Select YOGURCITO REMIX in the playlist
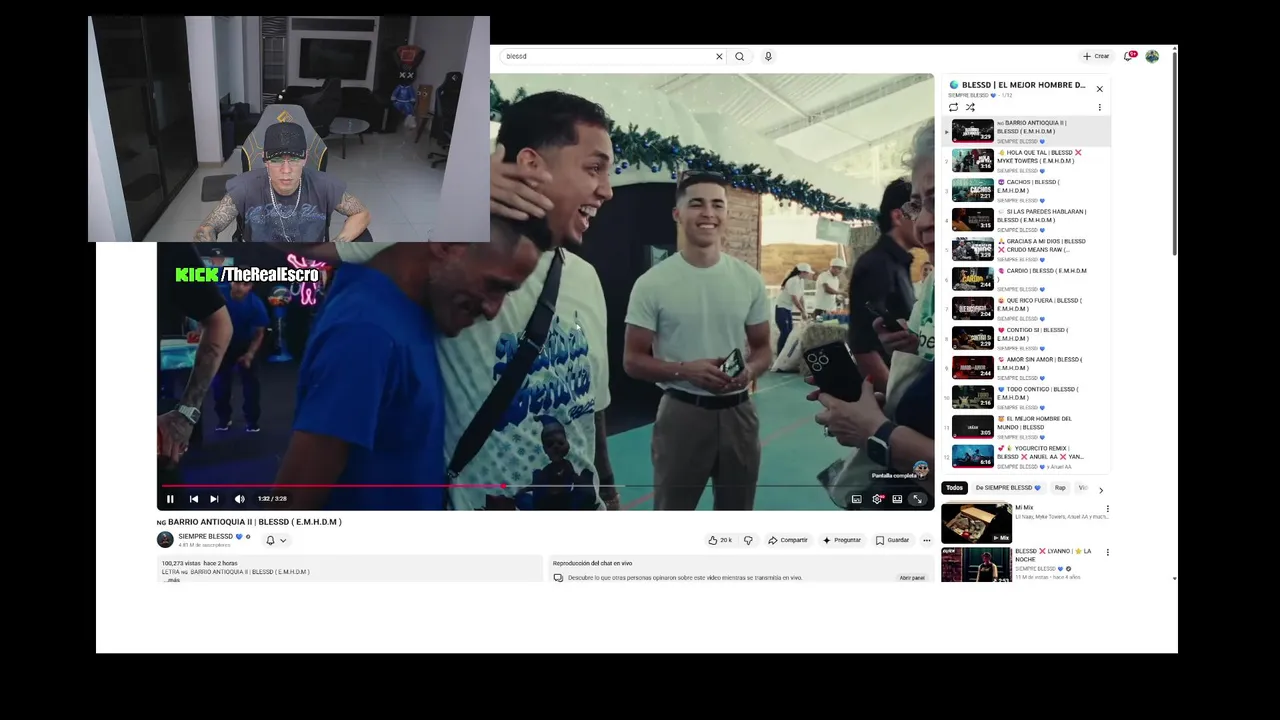 point(1026,456)
